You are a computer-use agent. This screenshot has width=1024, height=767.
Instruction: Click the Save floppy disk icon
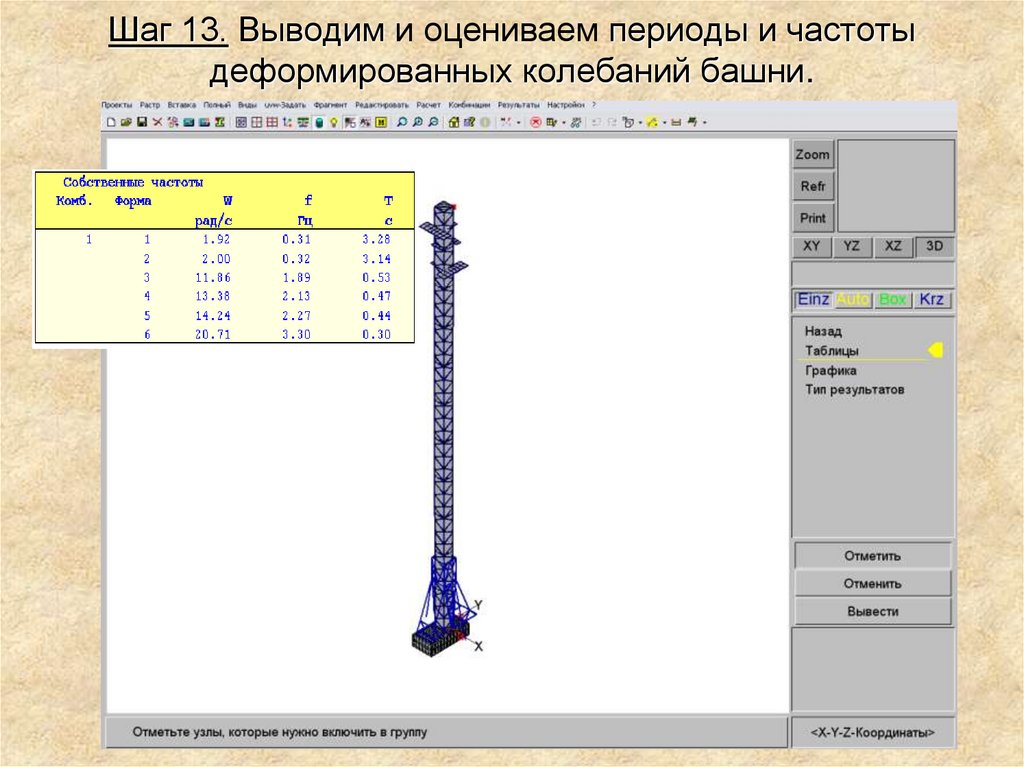[x=142, y=122]
